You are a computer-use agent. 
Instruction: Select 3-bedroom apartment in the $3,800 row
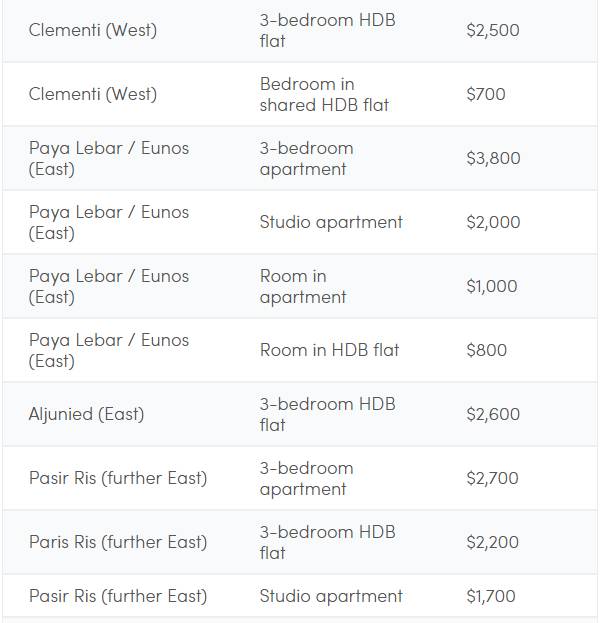tap(306, 158)
